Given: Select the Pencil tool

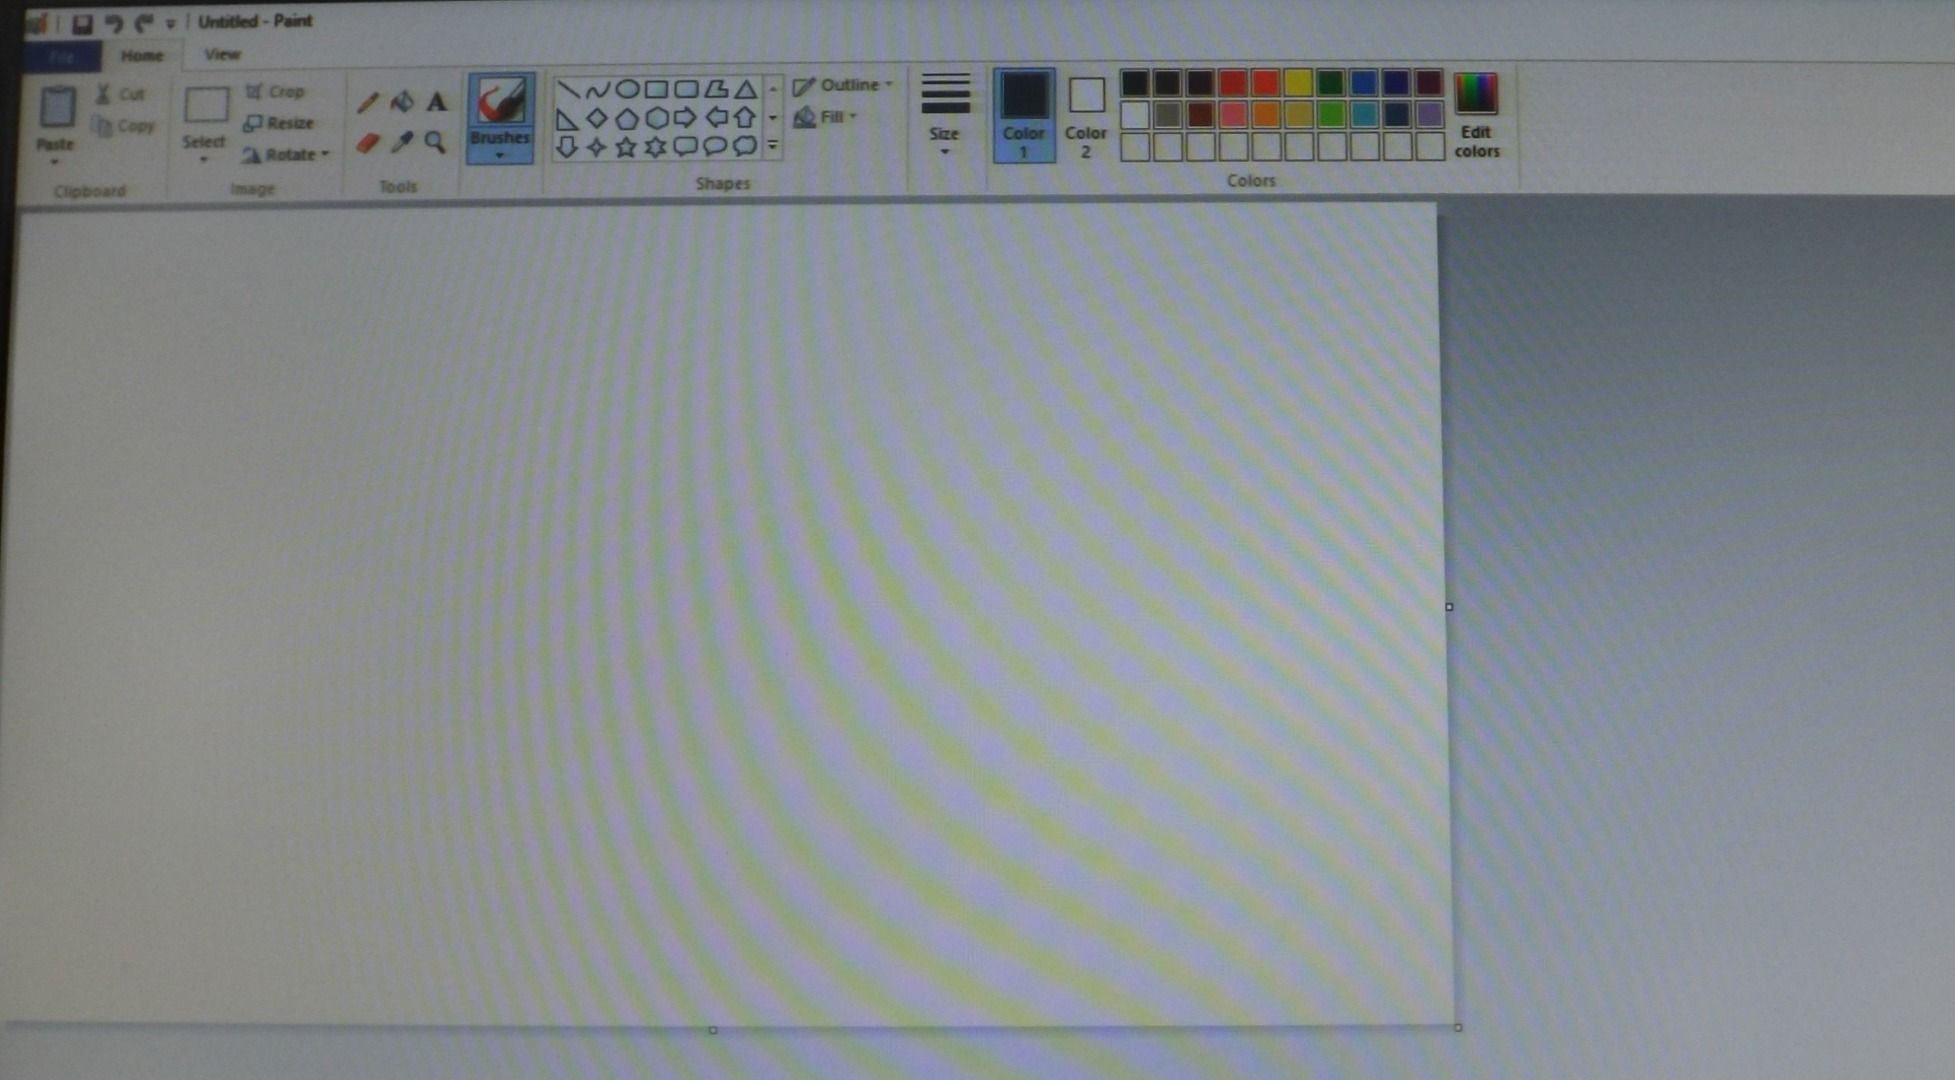Looking at the screenshot, I should [x=366, y=103].
